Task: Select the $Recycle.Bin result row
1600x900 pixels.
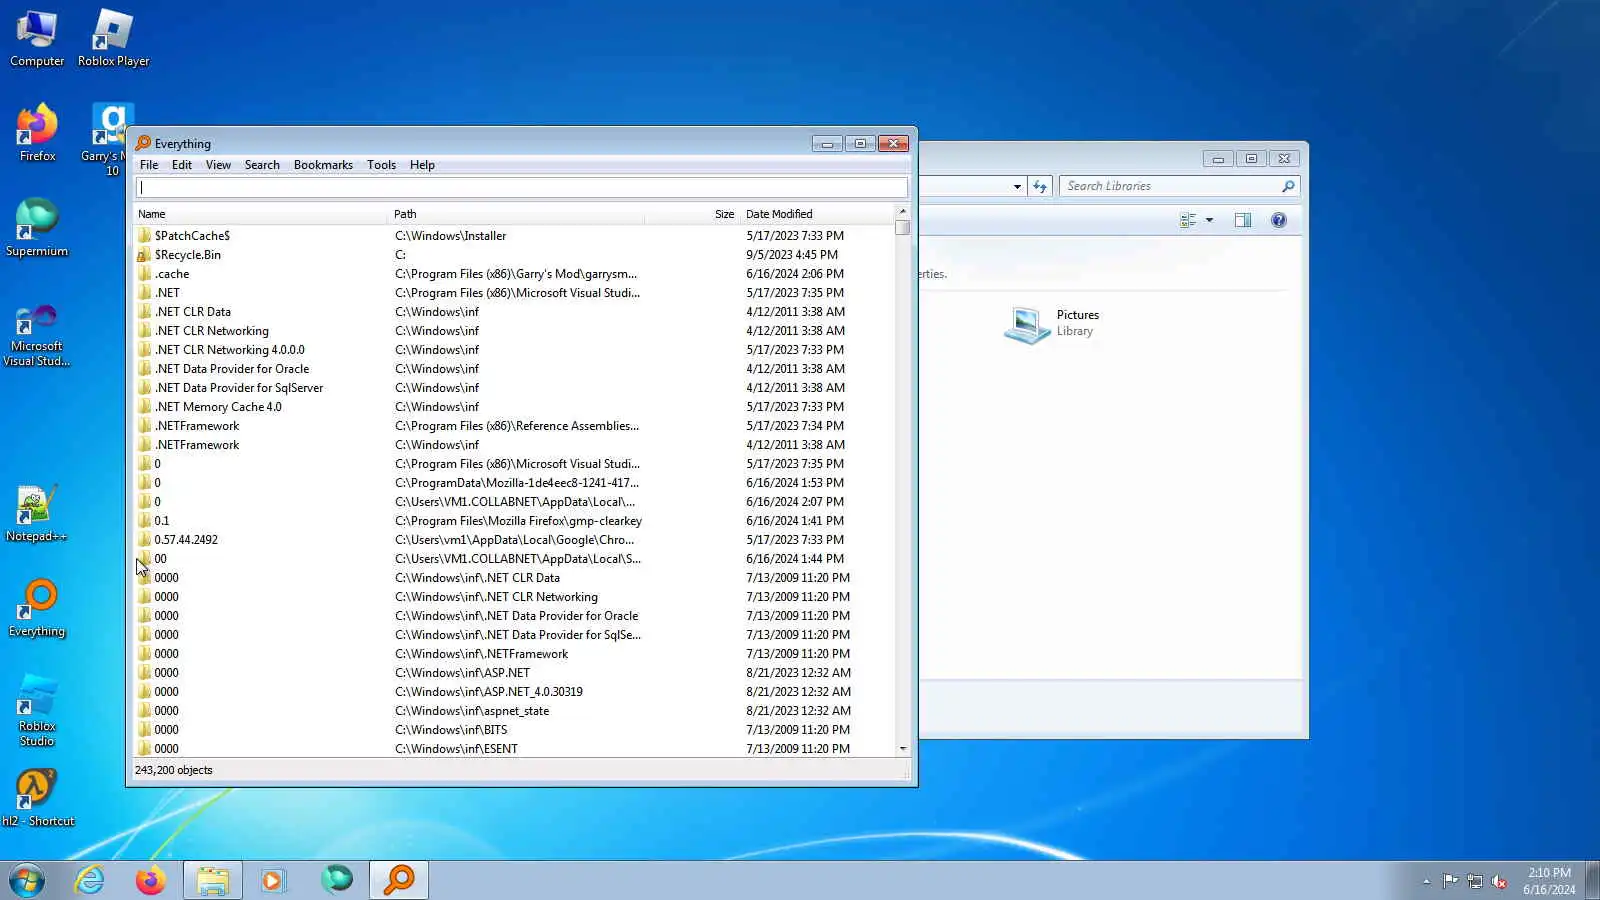Action: point(514,255)
